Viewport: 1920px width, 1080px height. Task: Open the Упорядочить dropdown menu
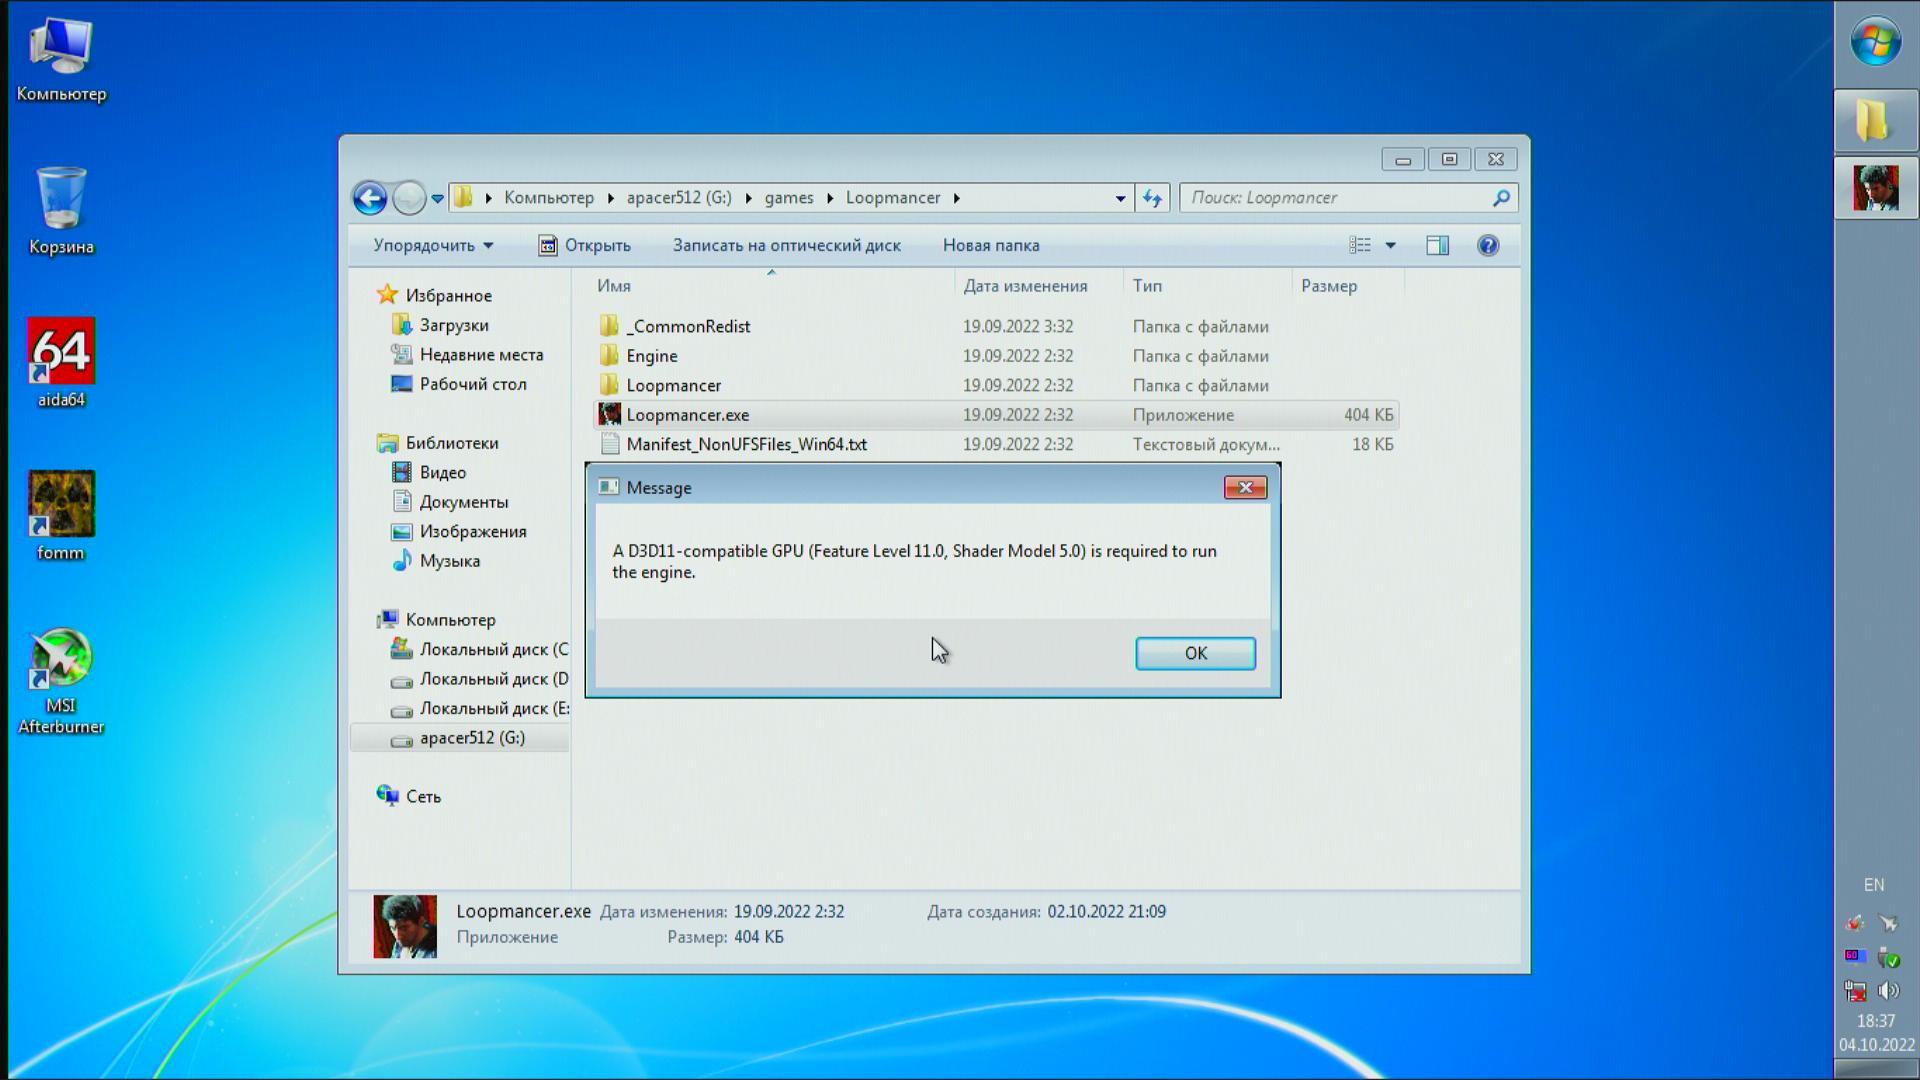pos(433,245)
